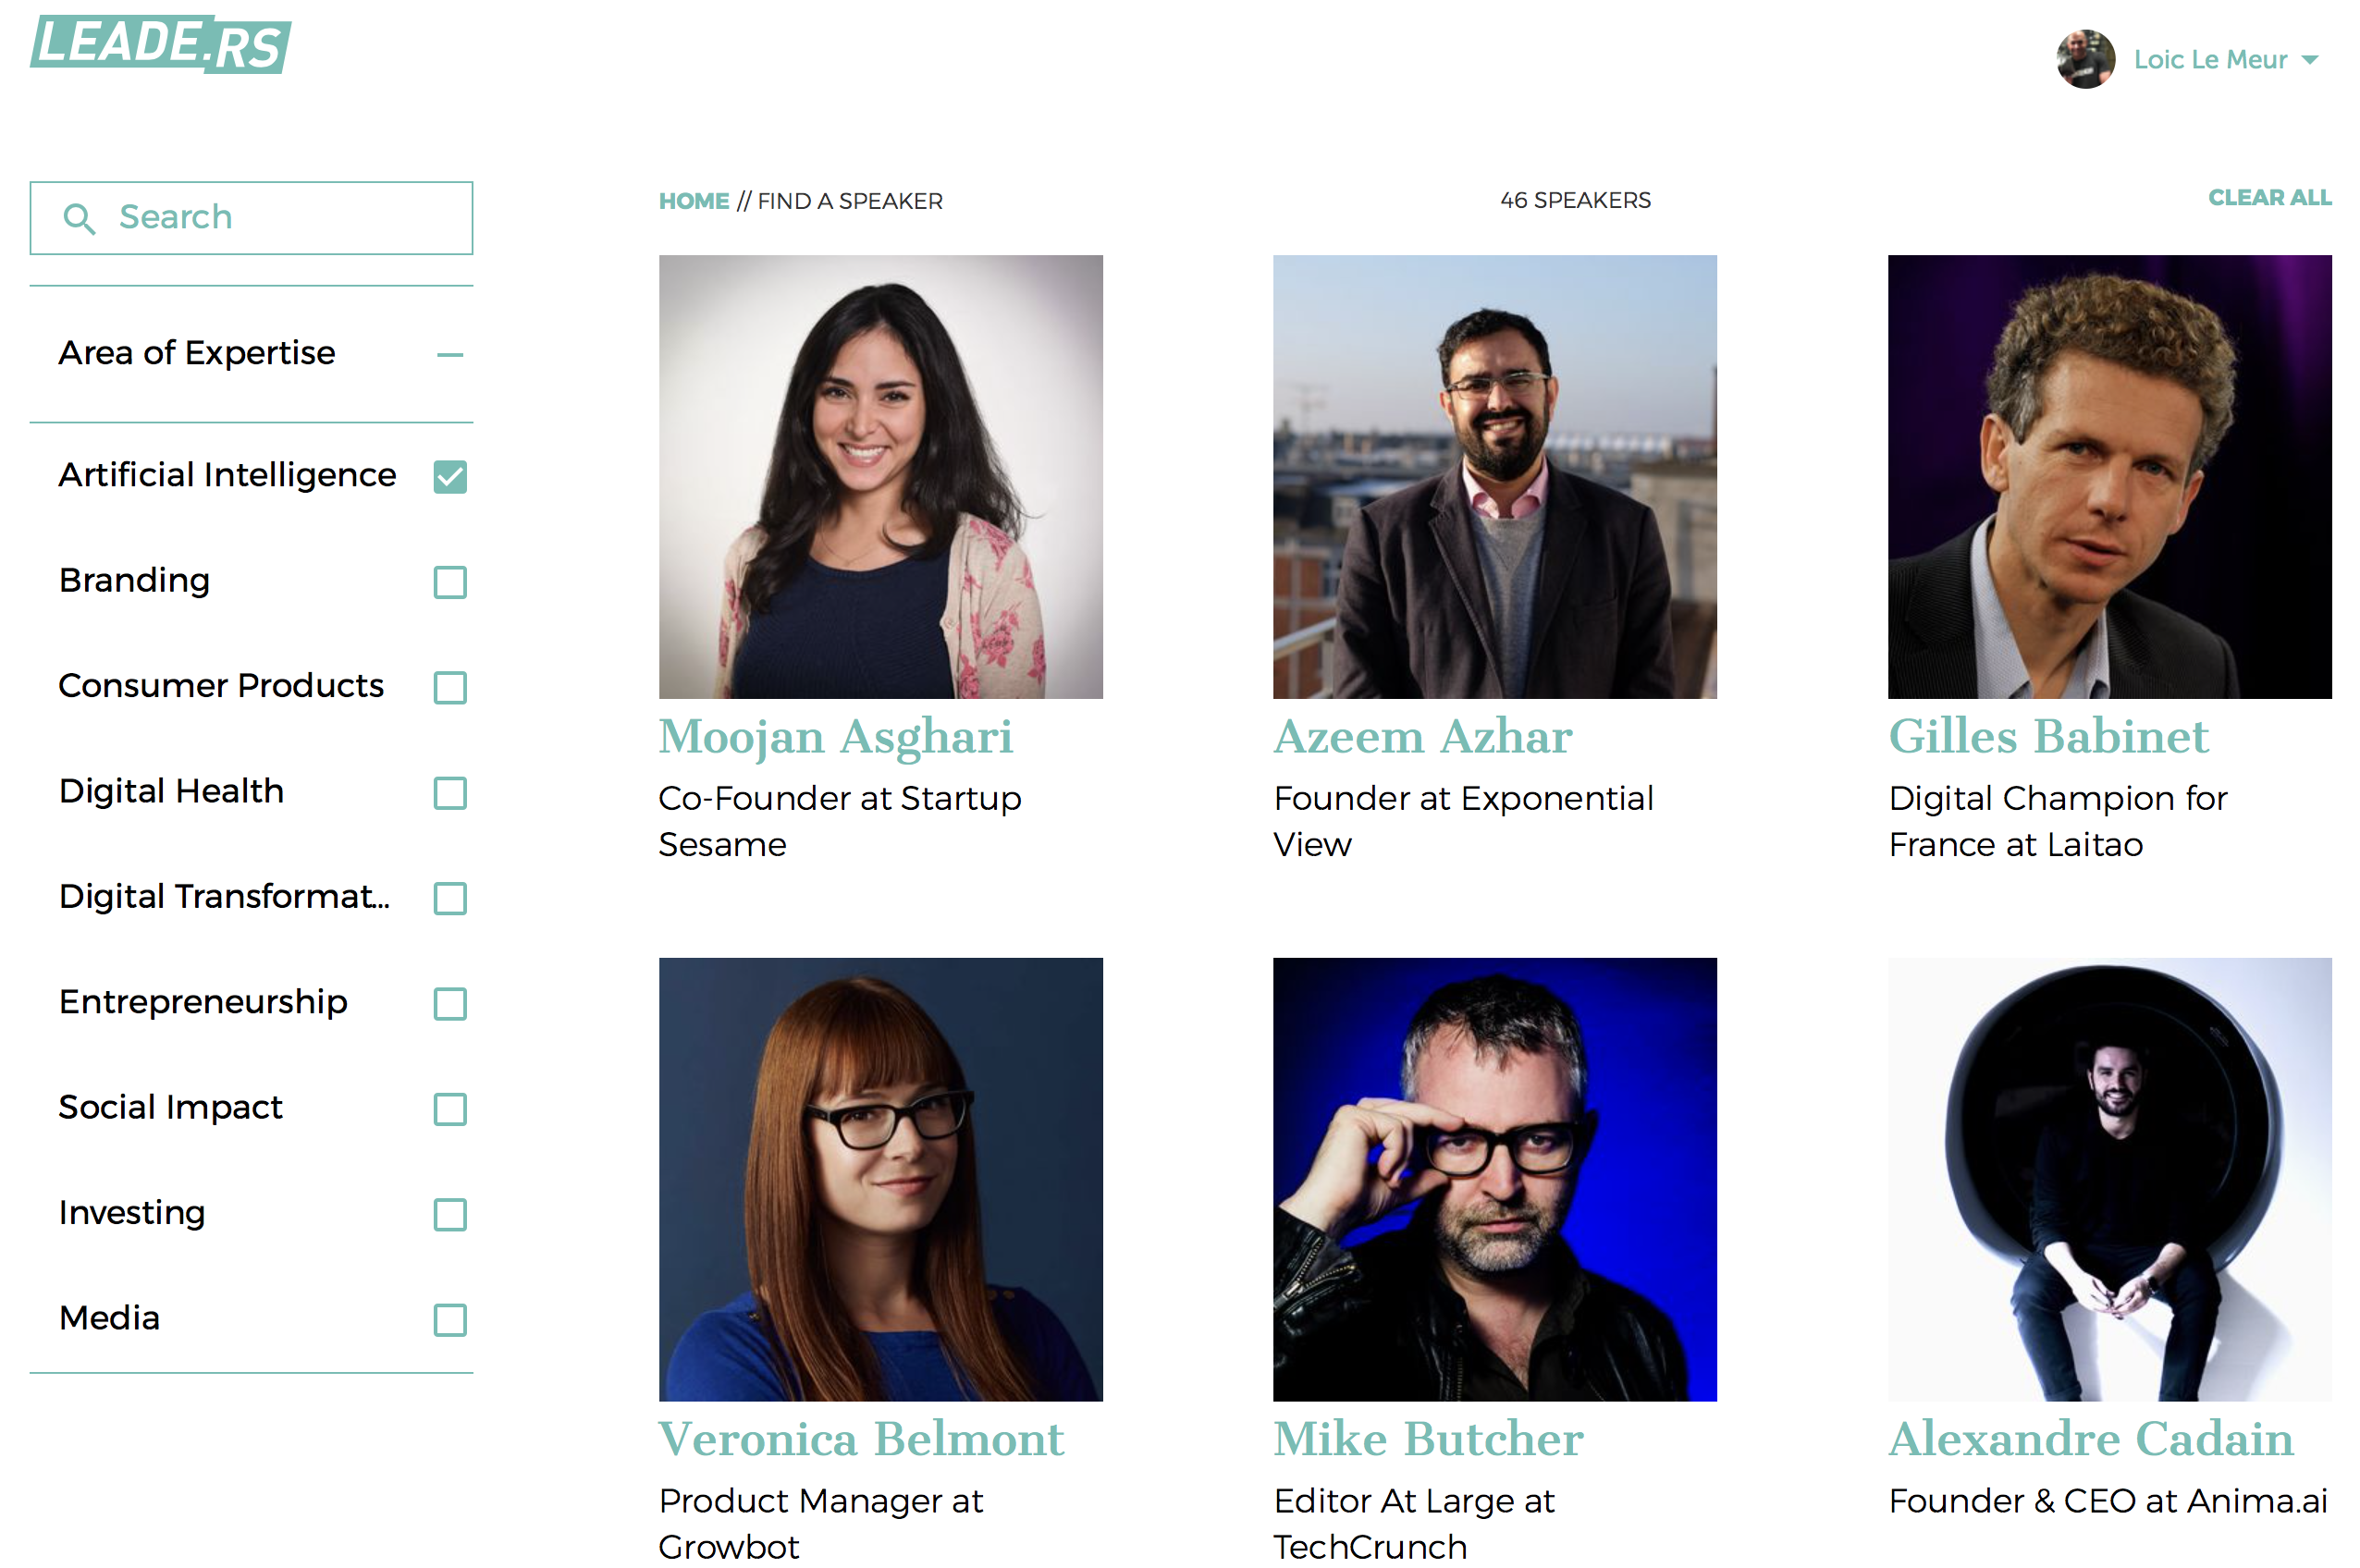Screen dimensions: 2360x1568
Task: Go to the HOME breadcrumb link
Action: tap(694, 201)
